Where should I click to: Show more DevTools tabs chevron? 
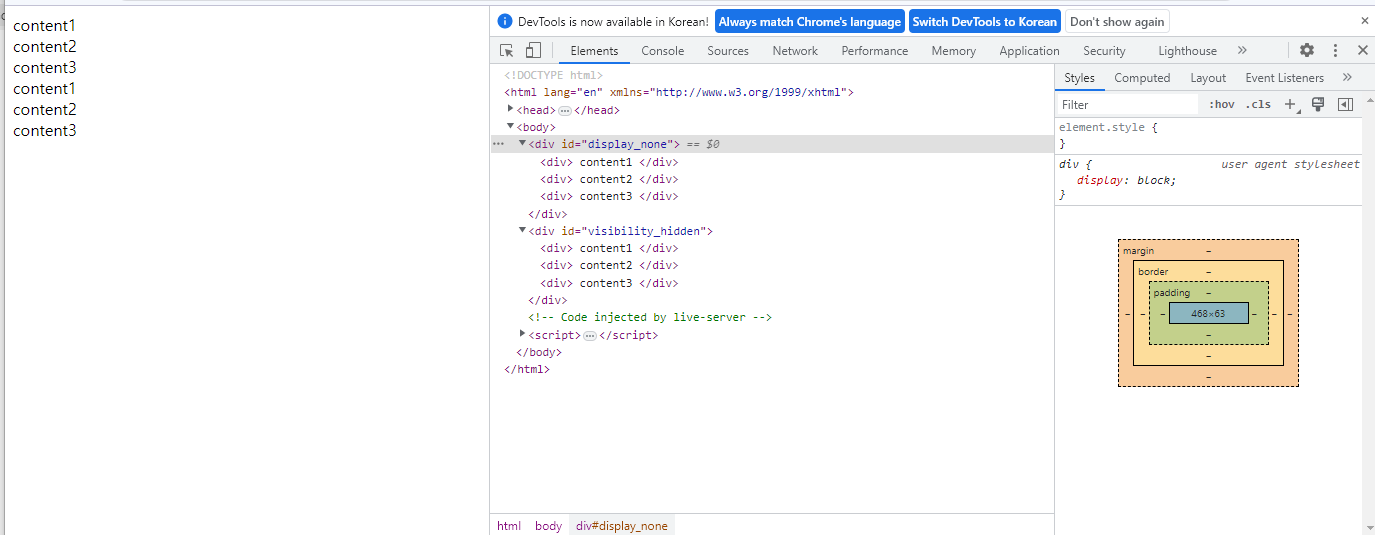tap(1242, 50)
